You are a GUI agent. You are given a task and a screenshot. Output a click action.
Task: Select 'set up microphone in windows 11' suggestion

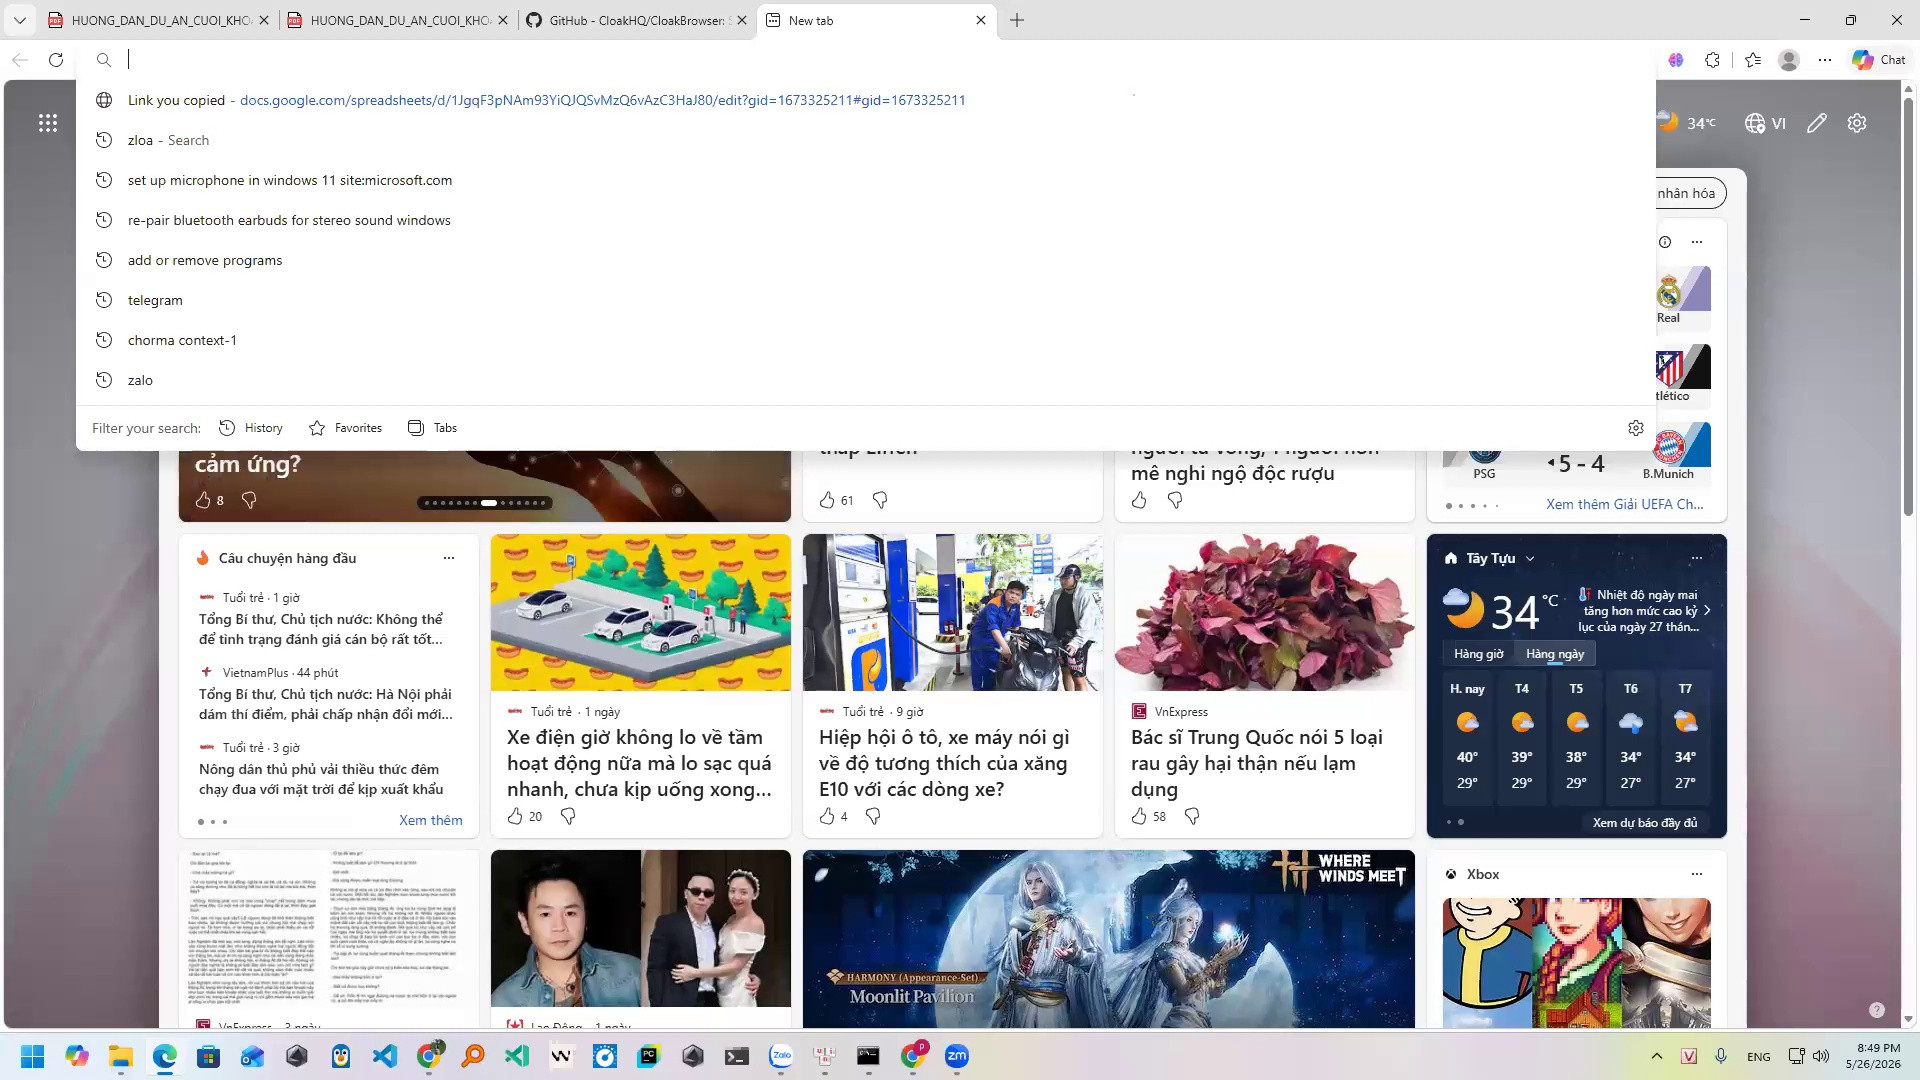pyautogui.click(x=866, y=180)
